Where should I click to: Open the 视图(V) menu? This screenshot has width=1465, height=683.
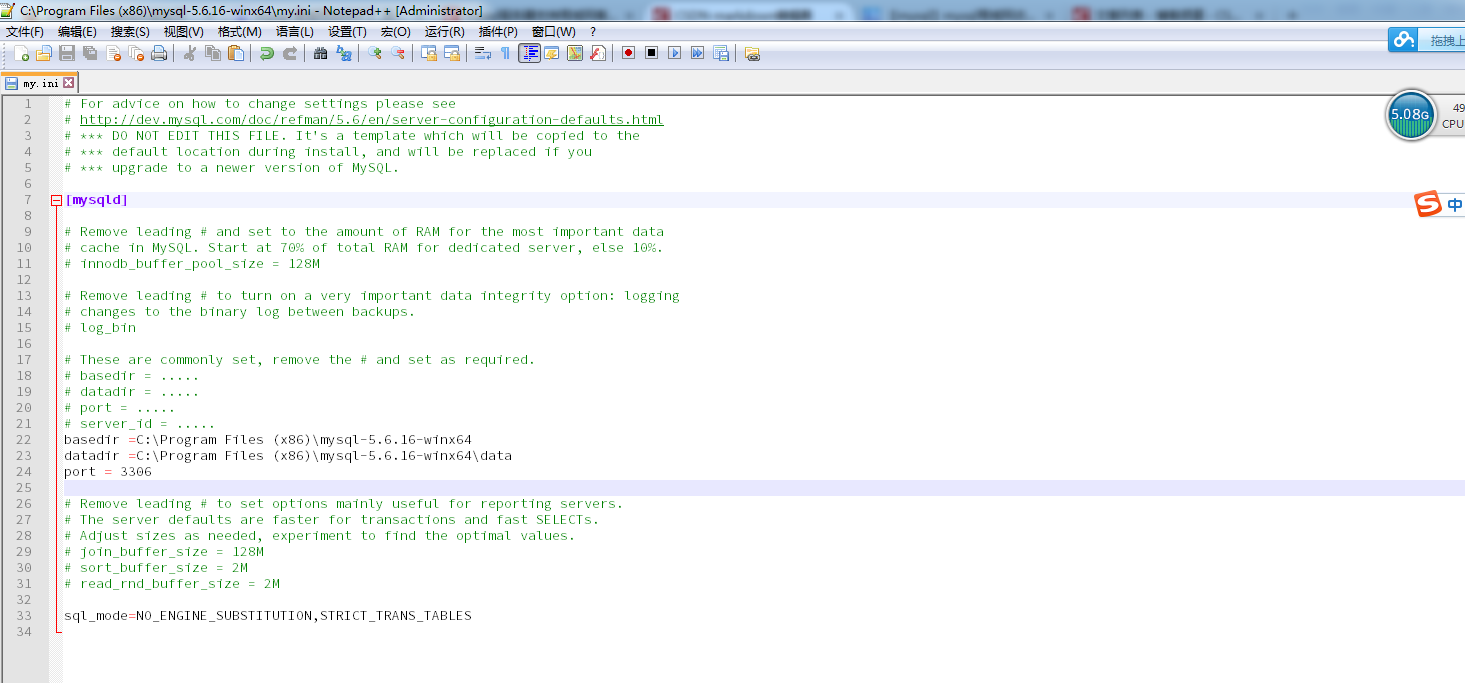tap(183, 32)
